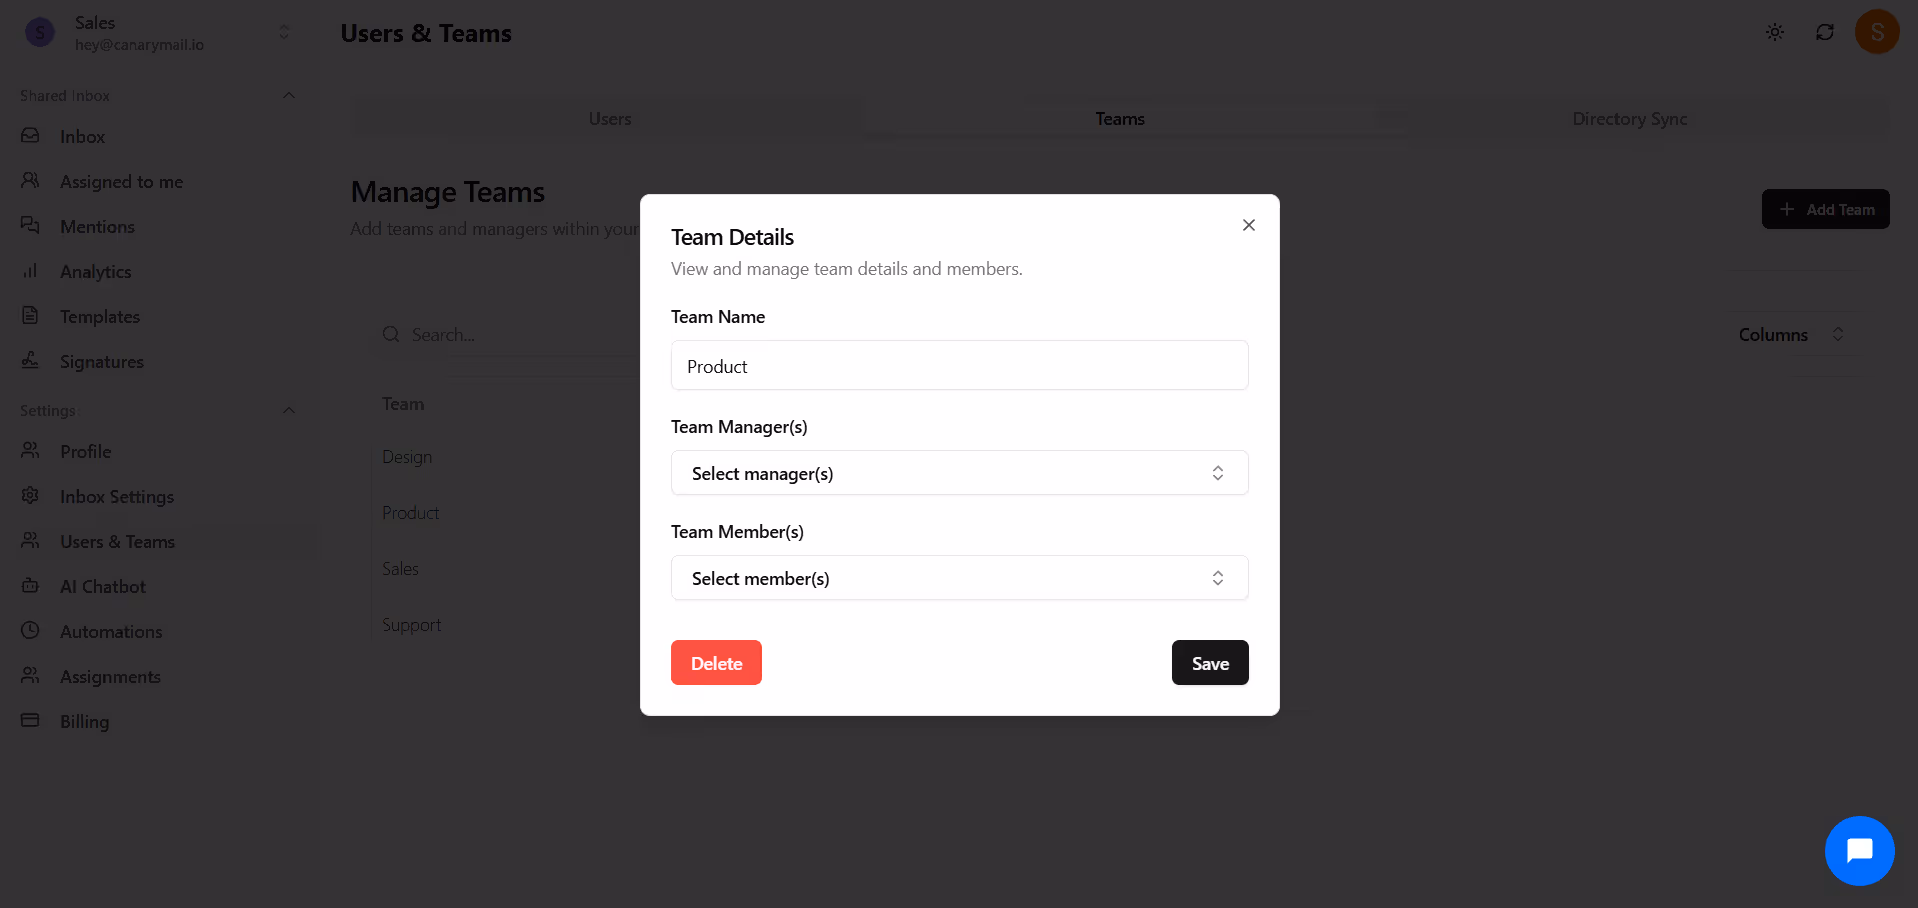Screen dimensions: 1918x908
Task: Expand Select member(s) dropdown
Action: [959, 578]
